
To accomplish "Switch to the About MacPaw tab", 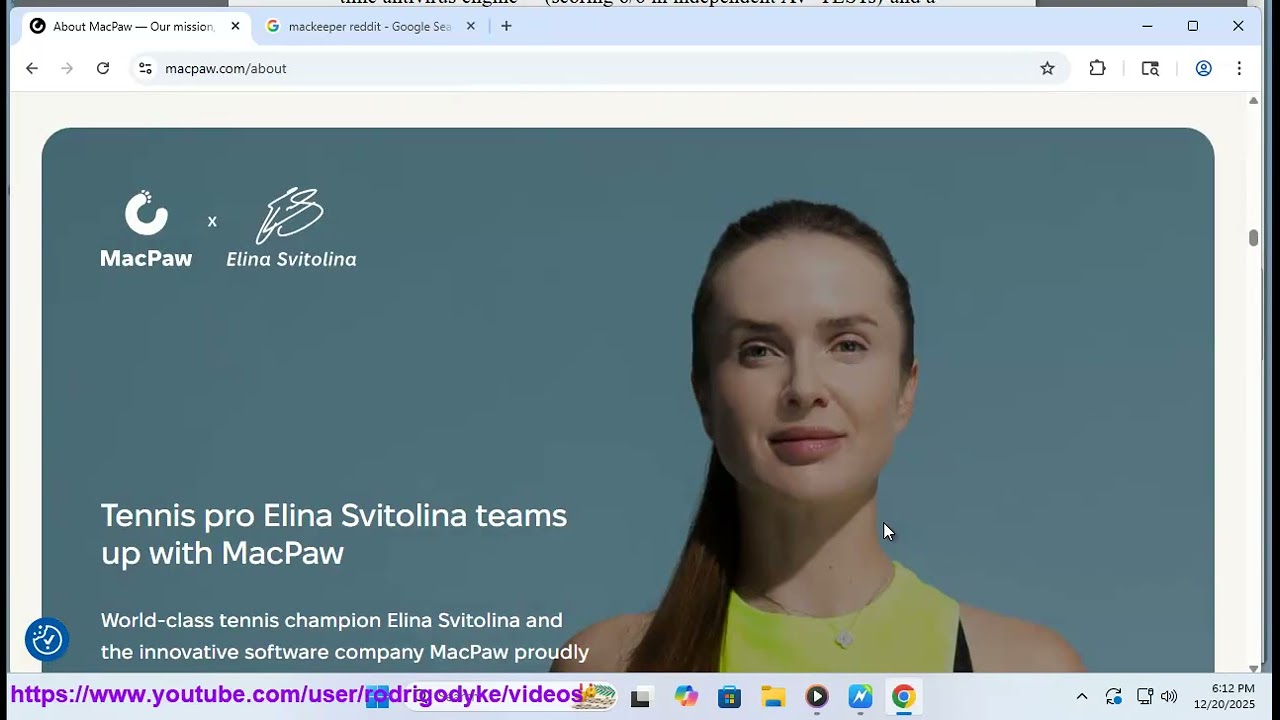I will 136,26.
